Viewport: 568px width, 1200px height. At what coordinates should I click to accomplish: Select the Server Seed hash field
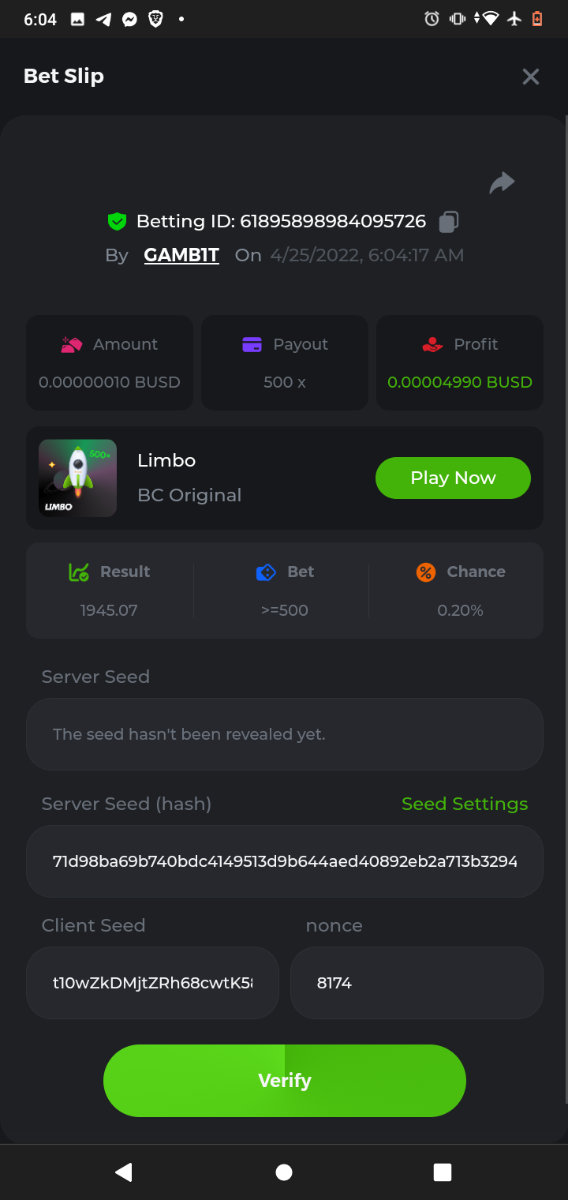click(x=285, y=861)
